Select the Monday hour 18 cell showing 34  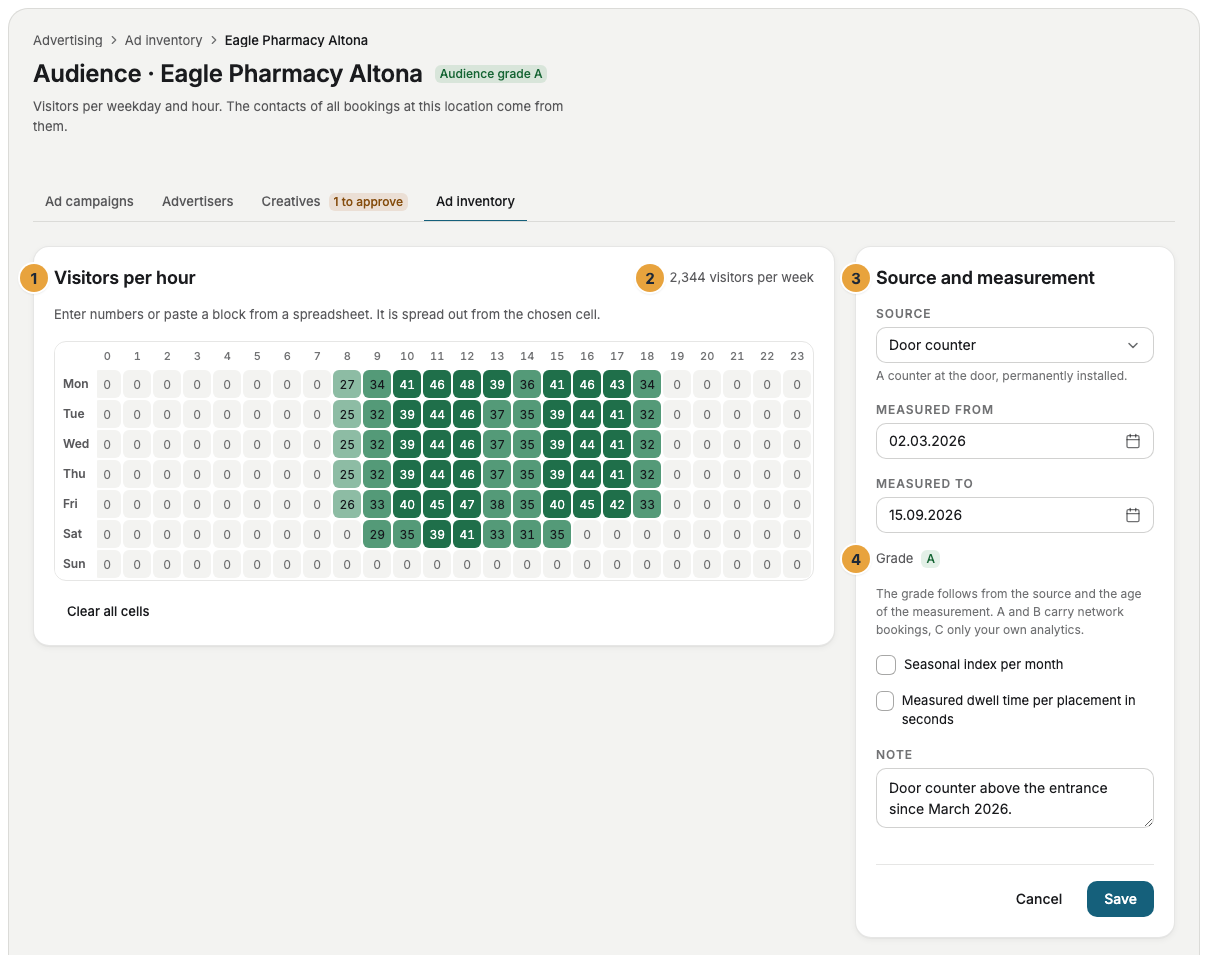pyautogui.click(x=647, y=384)
